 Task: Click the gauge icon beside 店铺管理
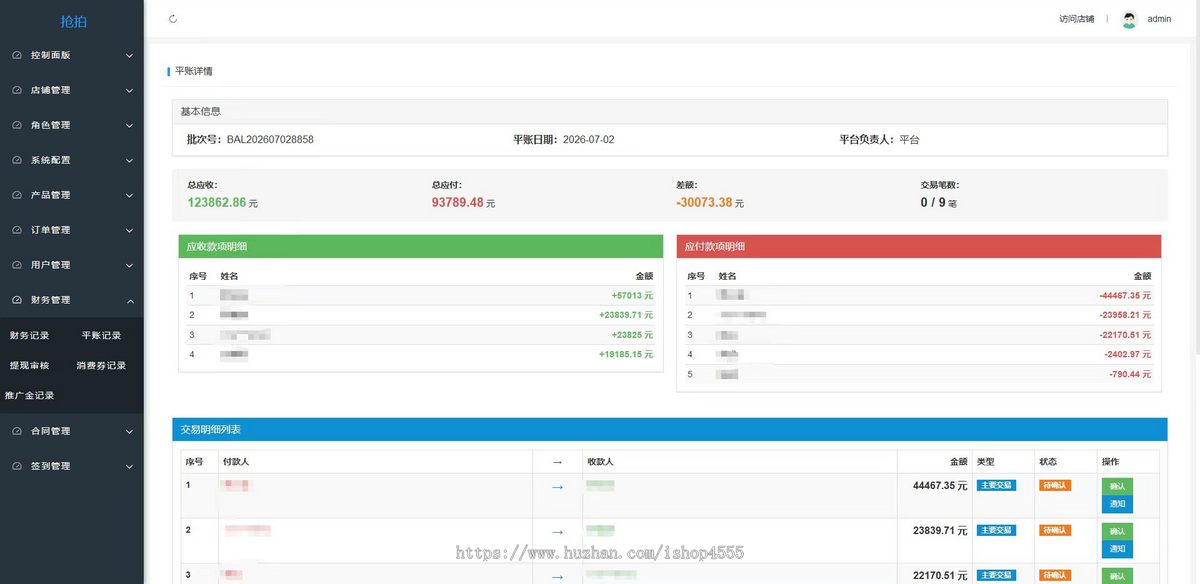click(17, 90)
